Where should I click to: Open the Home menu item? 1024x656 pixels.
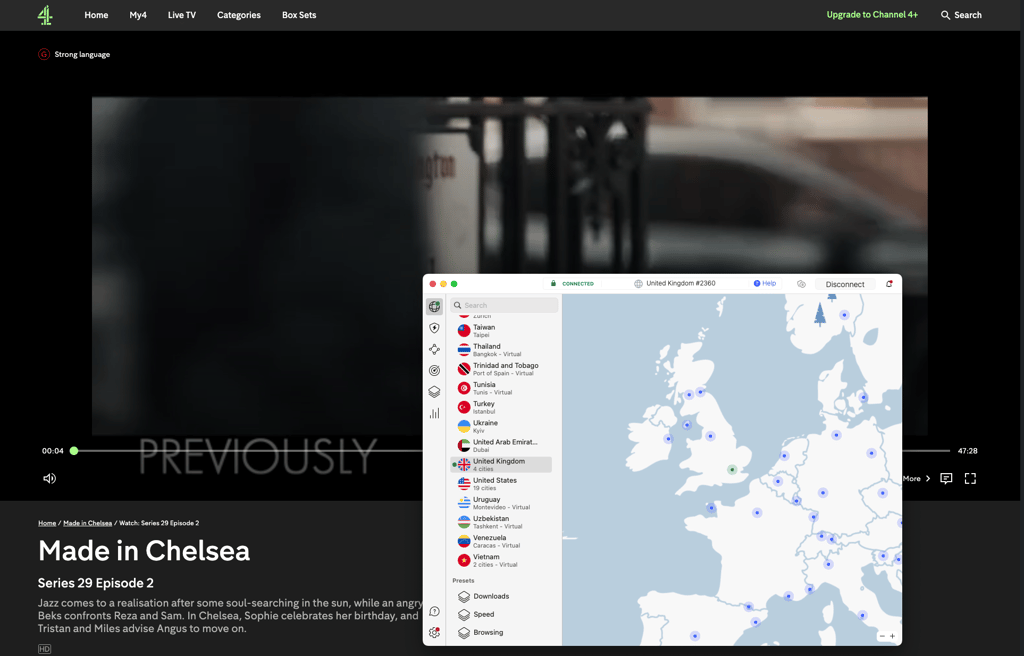[x=96, y=15]
